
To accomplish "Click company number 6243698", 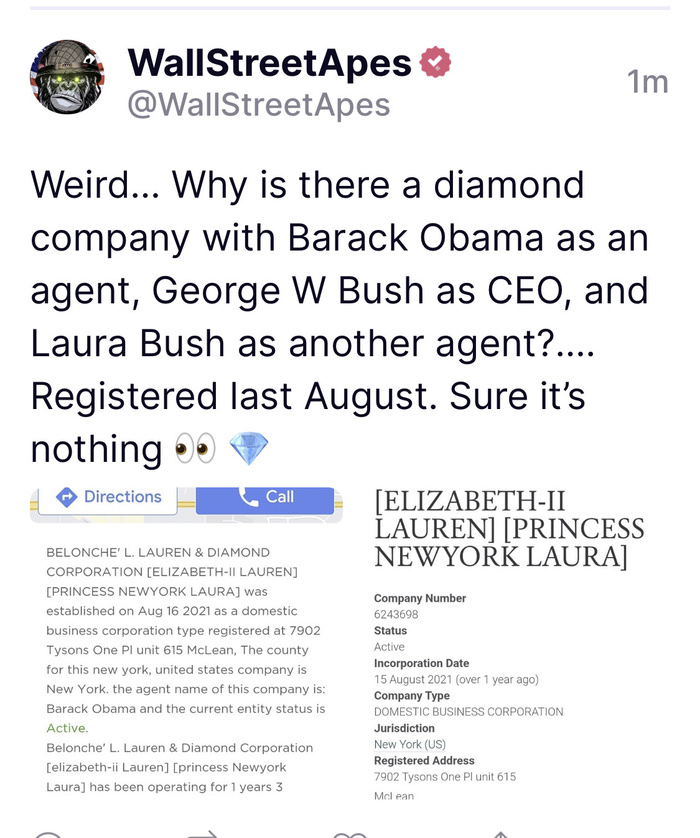I will click(396, 614).
